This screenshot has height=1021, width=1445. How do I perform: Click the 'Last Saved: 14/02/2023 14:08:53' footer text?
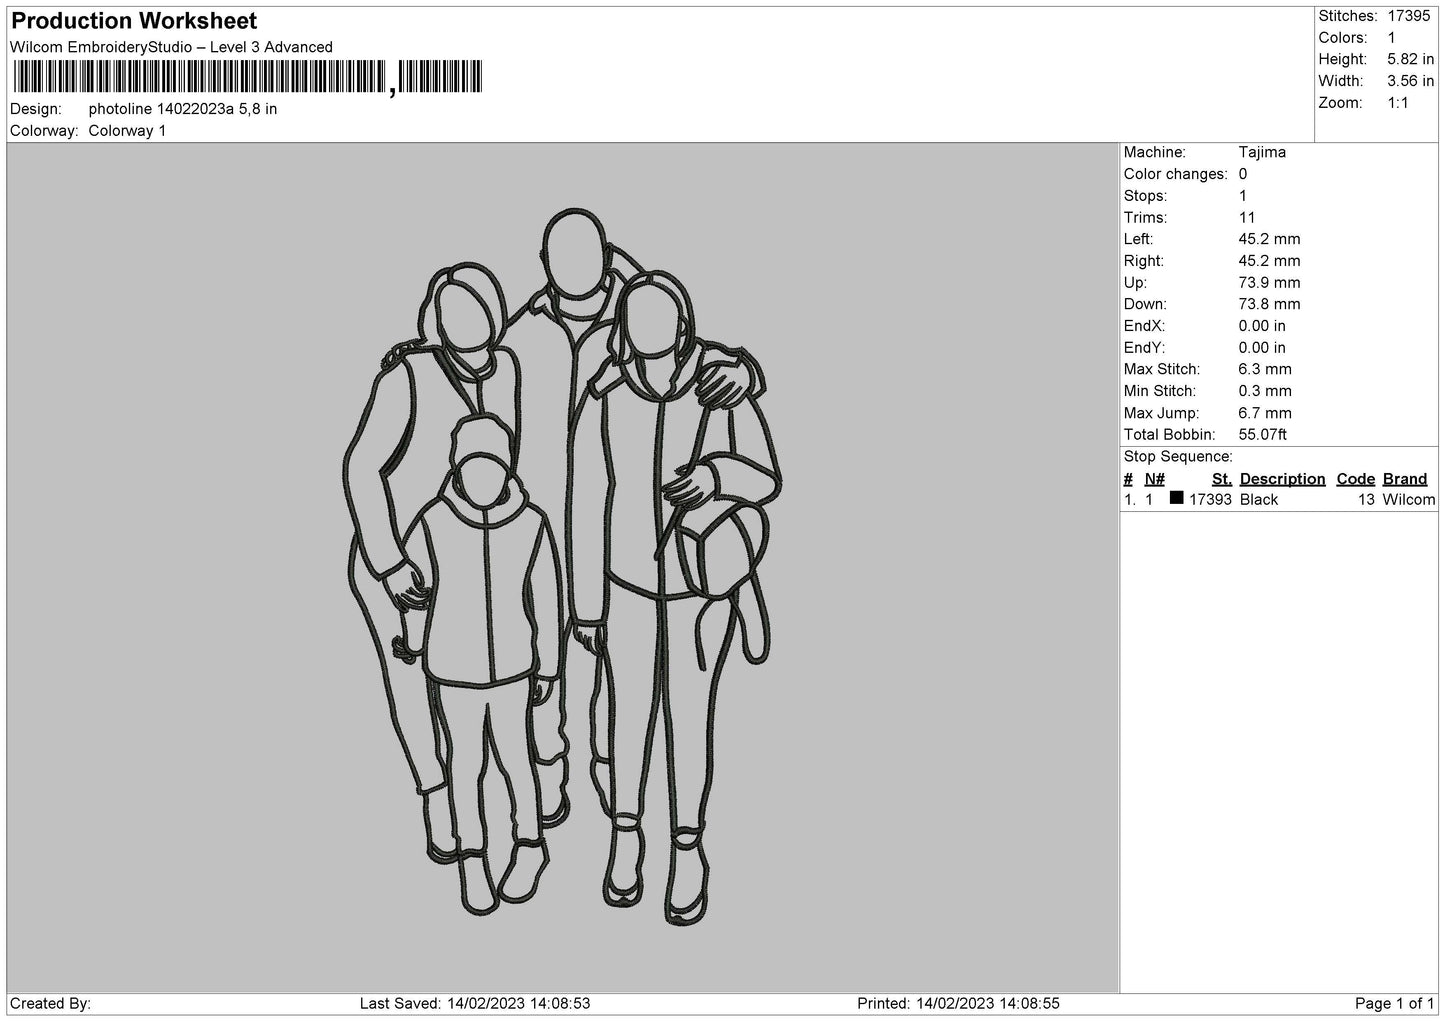pyautogui.click(x=474, y=1003)
